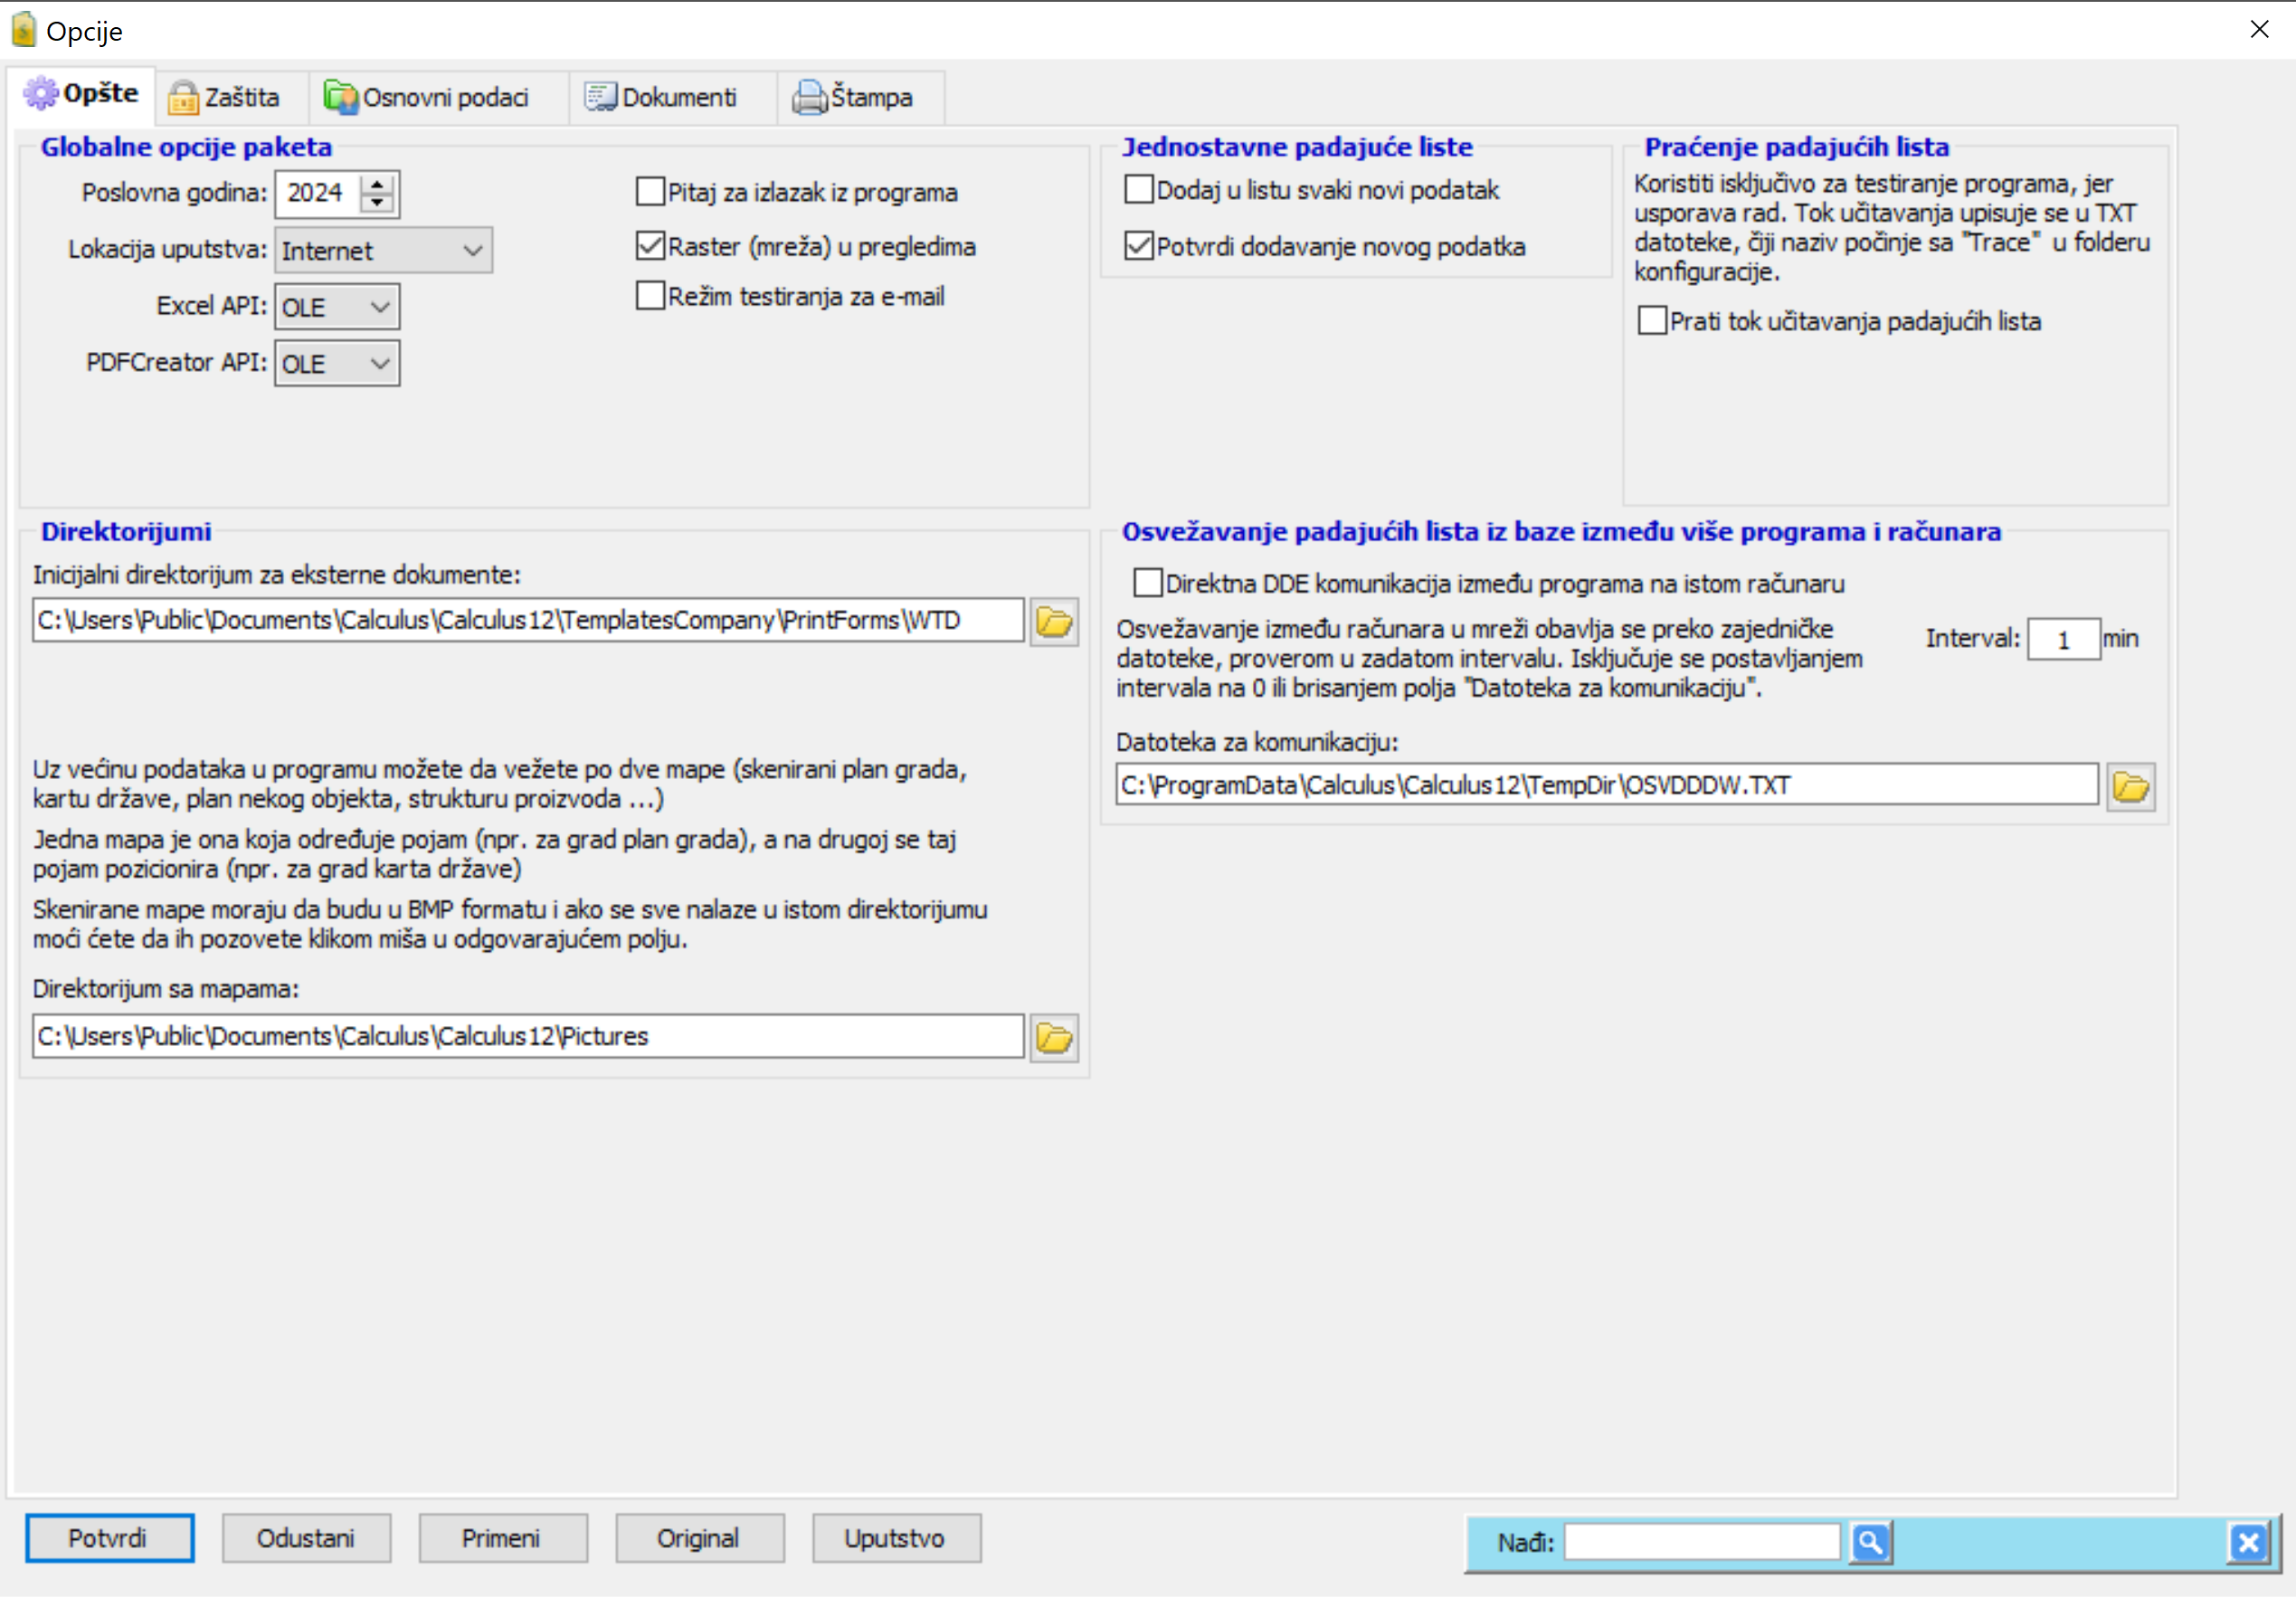
Task: Browse folder for maps directory (Pictures)
Action: [x=1053, y=1037]
